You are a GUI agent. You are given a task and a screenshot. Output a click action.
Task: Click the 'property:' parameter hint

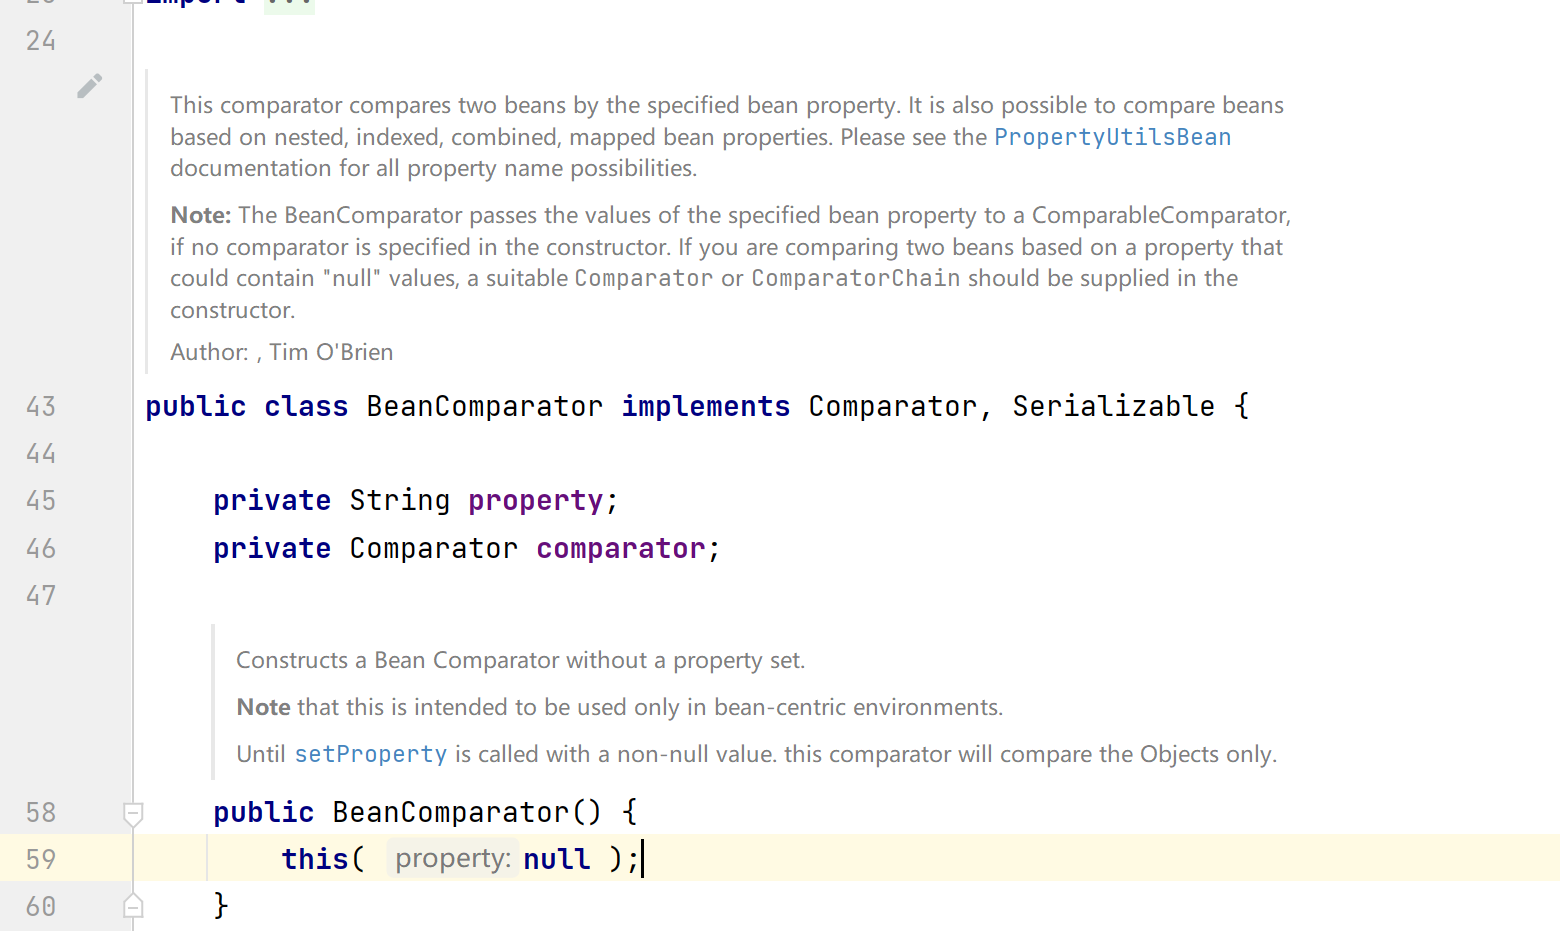point(453,858)
